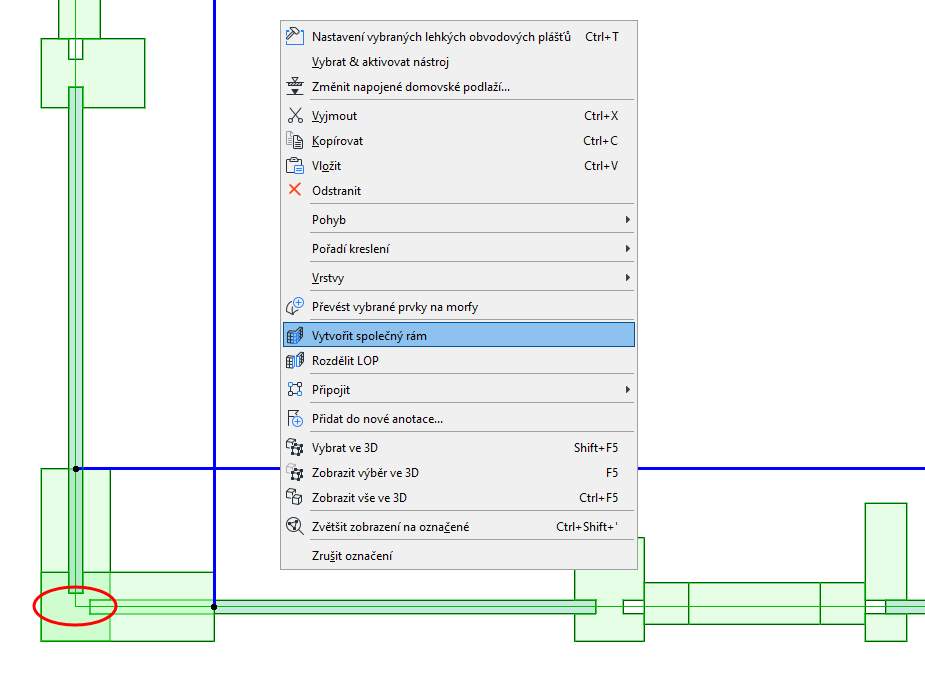The image size is (925, 678).
Task: Select Zvětšit zobrazení na označené
Action: (458, 526)
